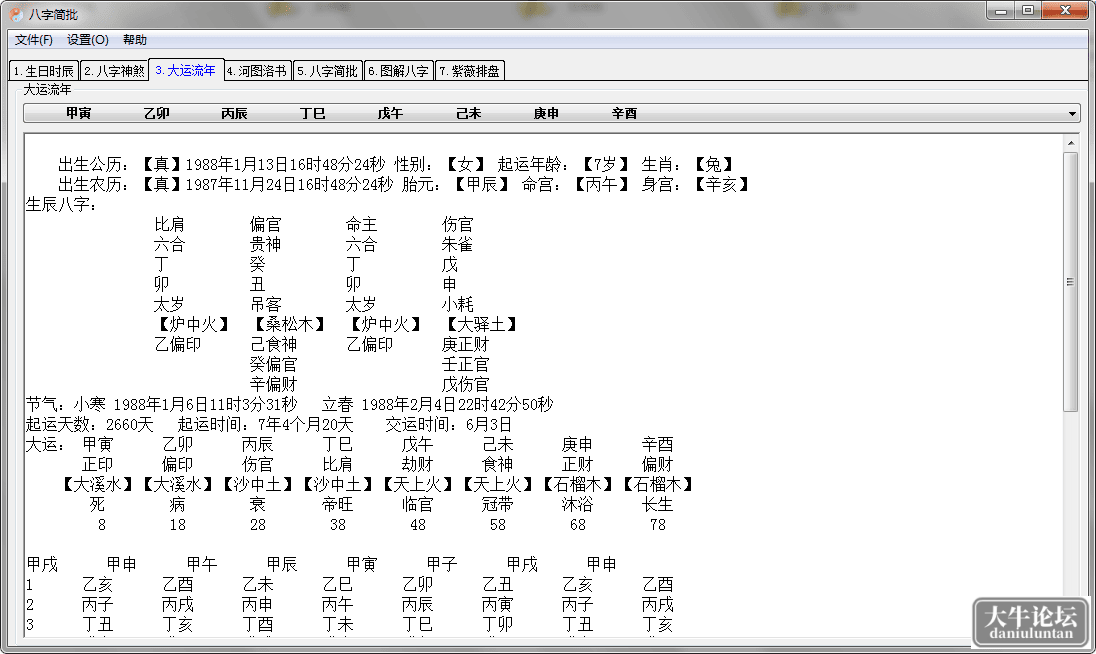Click the starting age 48 in 大运 row

[x=418, y=525]
